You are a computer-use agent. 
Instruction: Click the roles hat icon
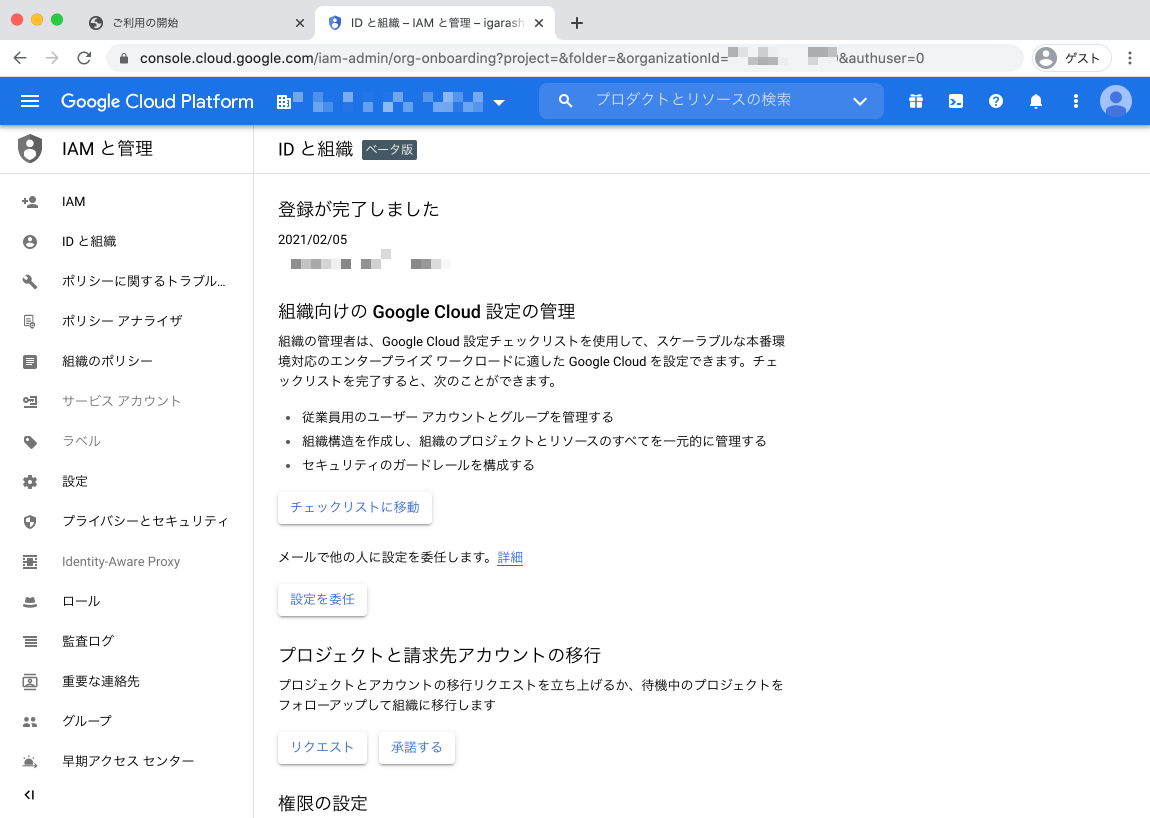click(x=30, y=602)
